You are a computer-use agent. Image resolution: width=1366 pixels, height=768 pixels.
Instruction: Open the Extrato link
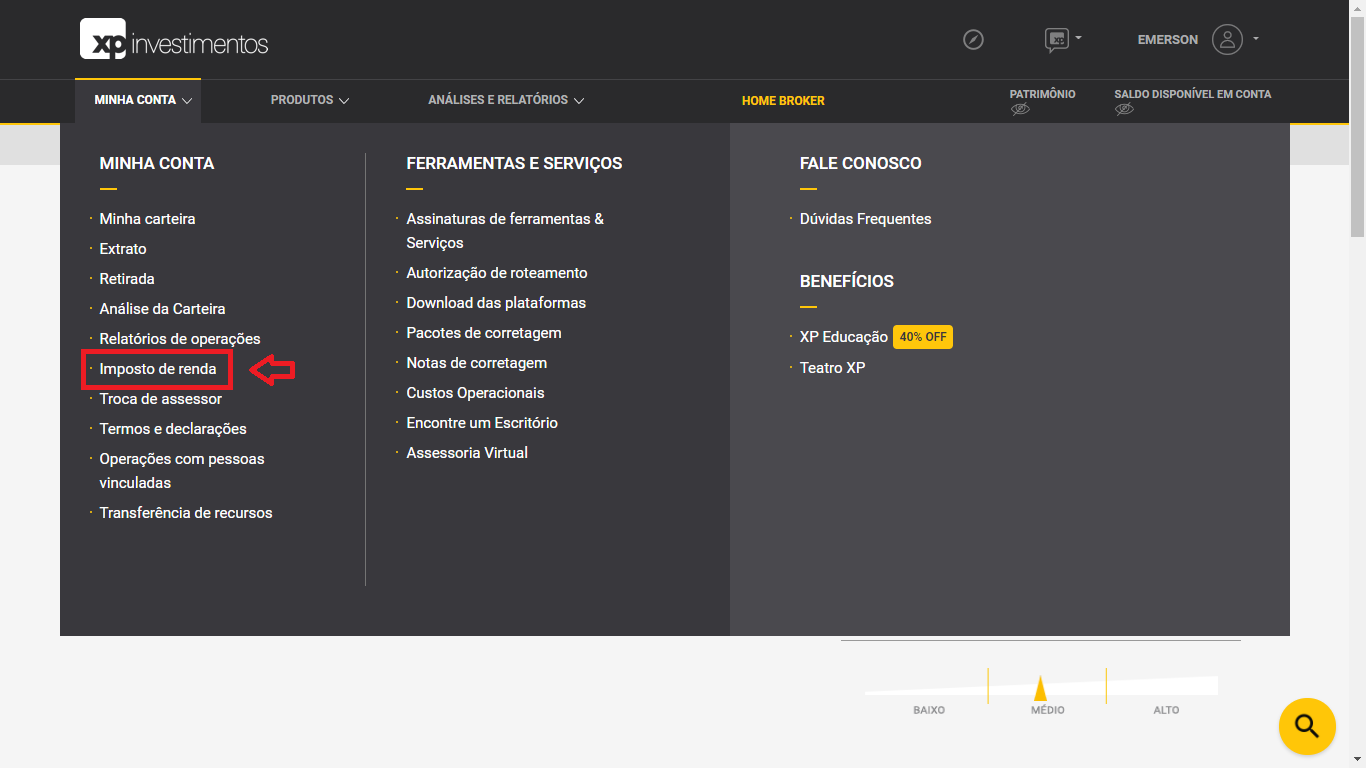tap(123, 249)
